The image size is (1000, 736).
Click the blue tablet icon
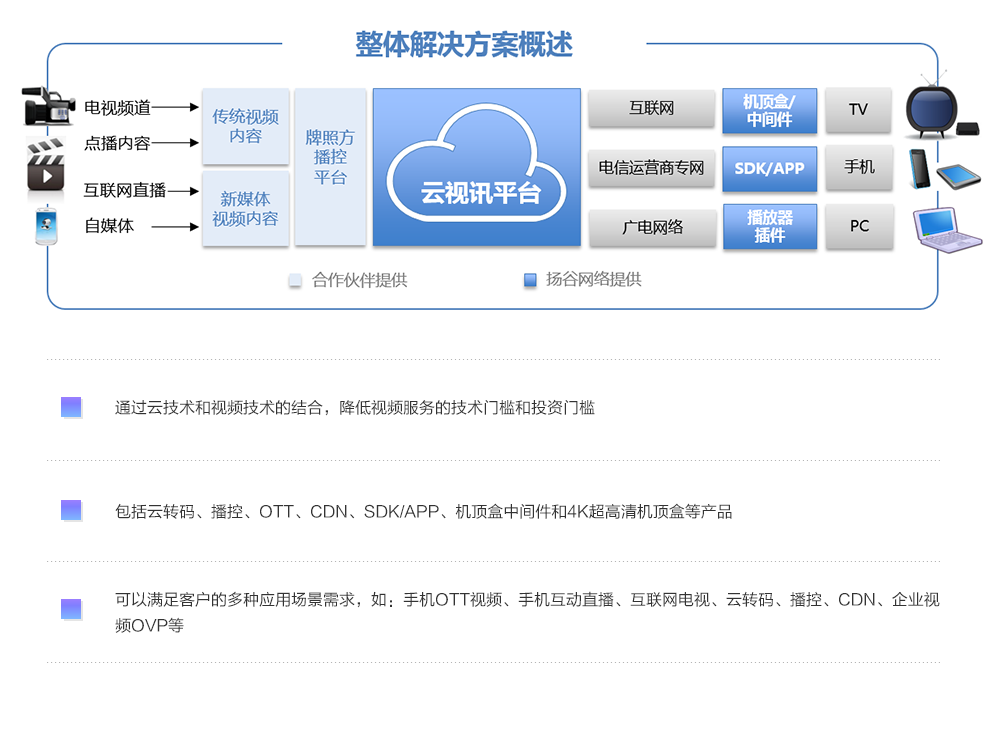pos(958,176)
